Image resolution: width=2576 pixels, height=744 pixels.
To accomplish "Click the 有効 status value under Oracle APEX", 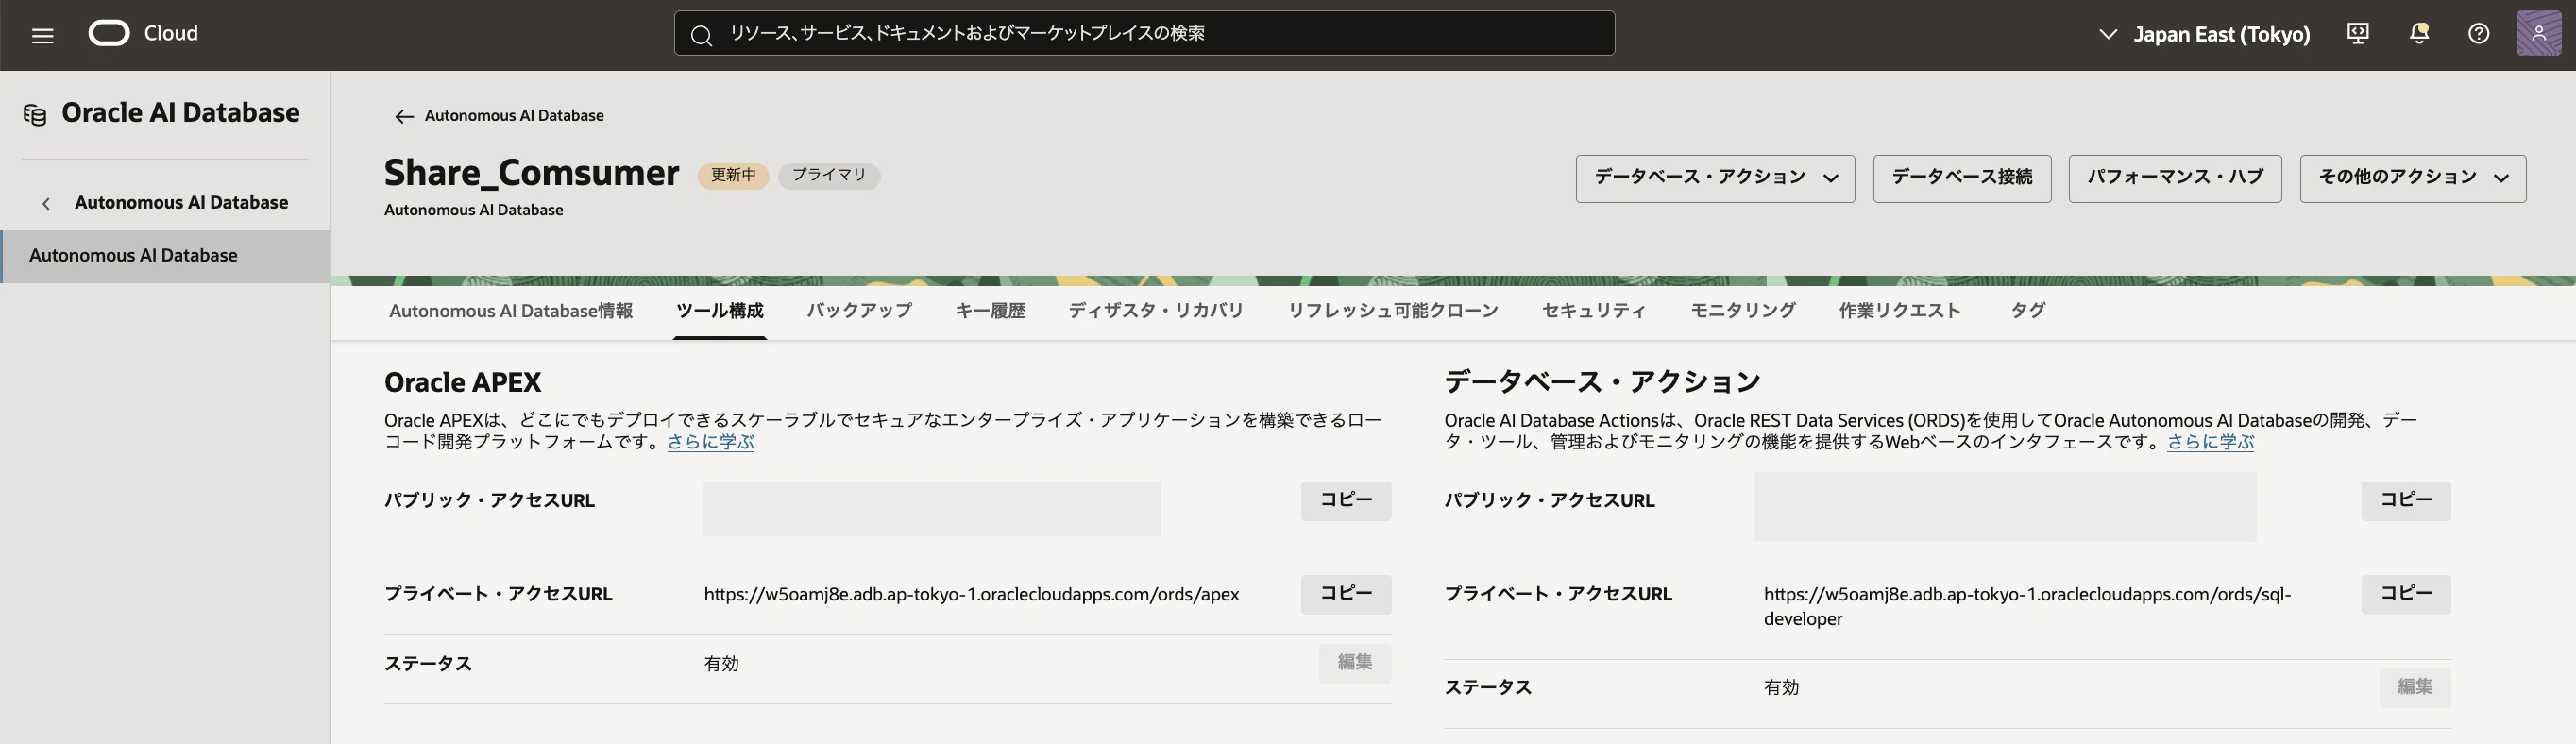I will coord(721,664).
